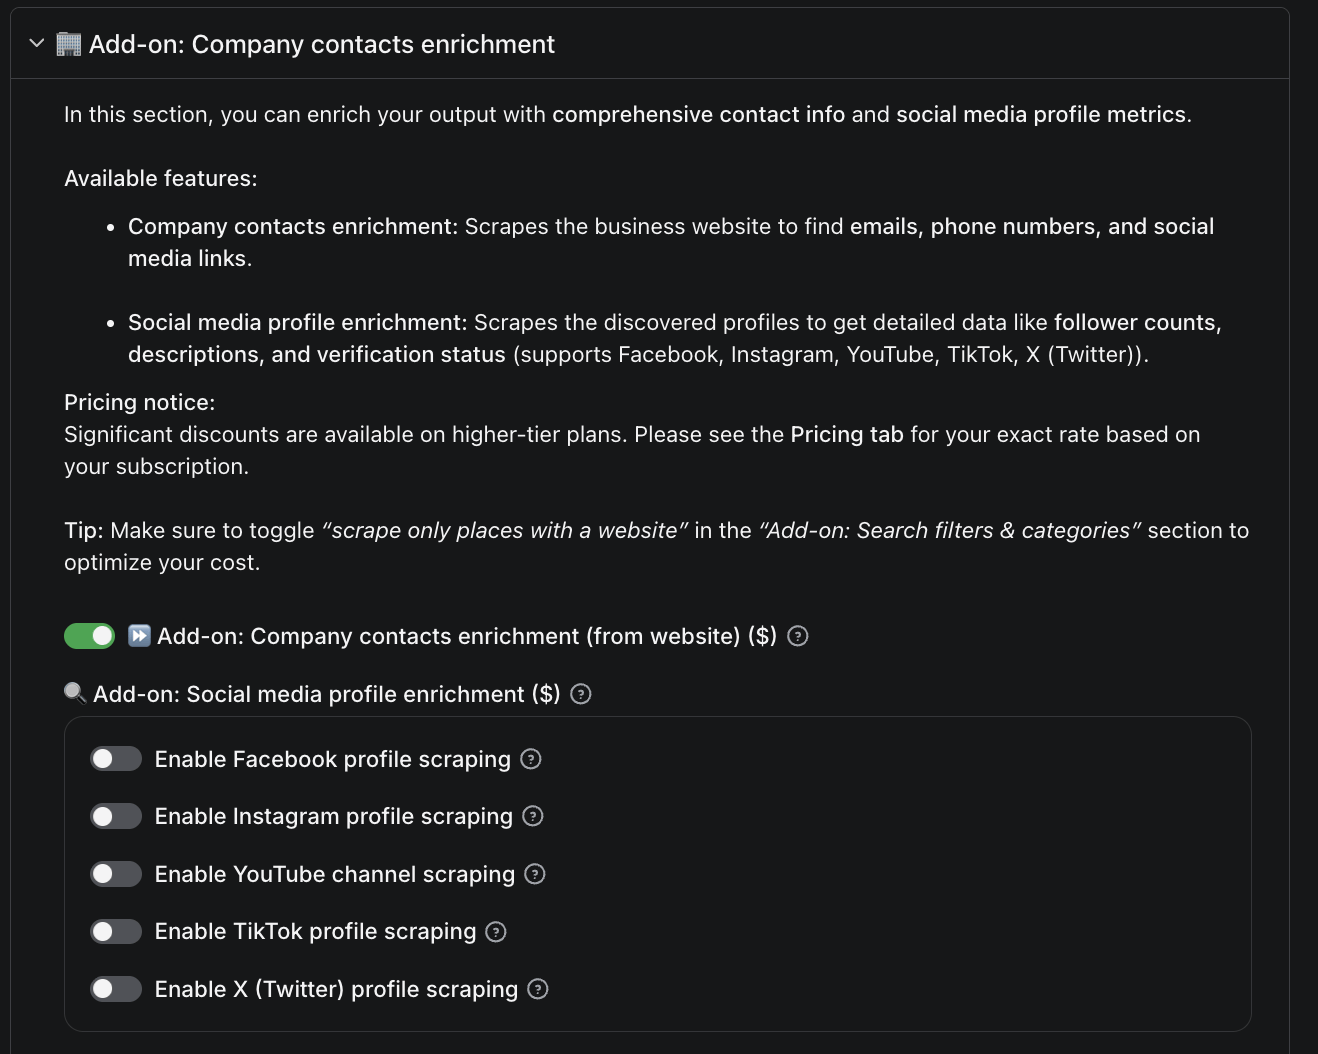Image resolution: width=1318 pixels, height=1054 pixels.
Task: Show help for YouTube channel scraping
Action: [535, 874]
